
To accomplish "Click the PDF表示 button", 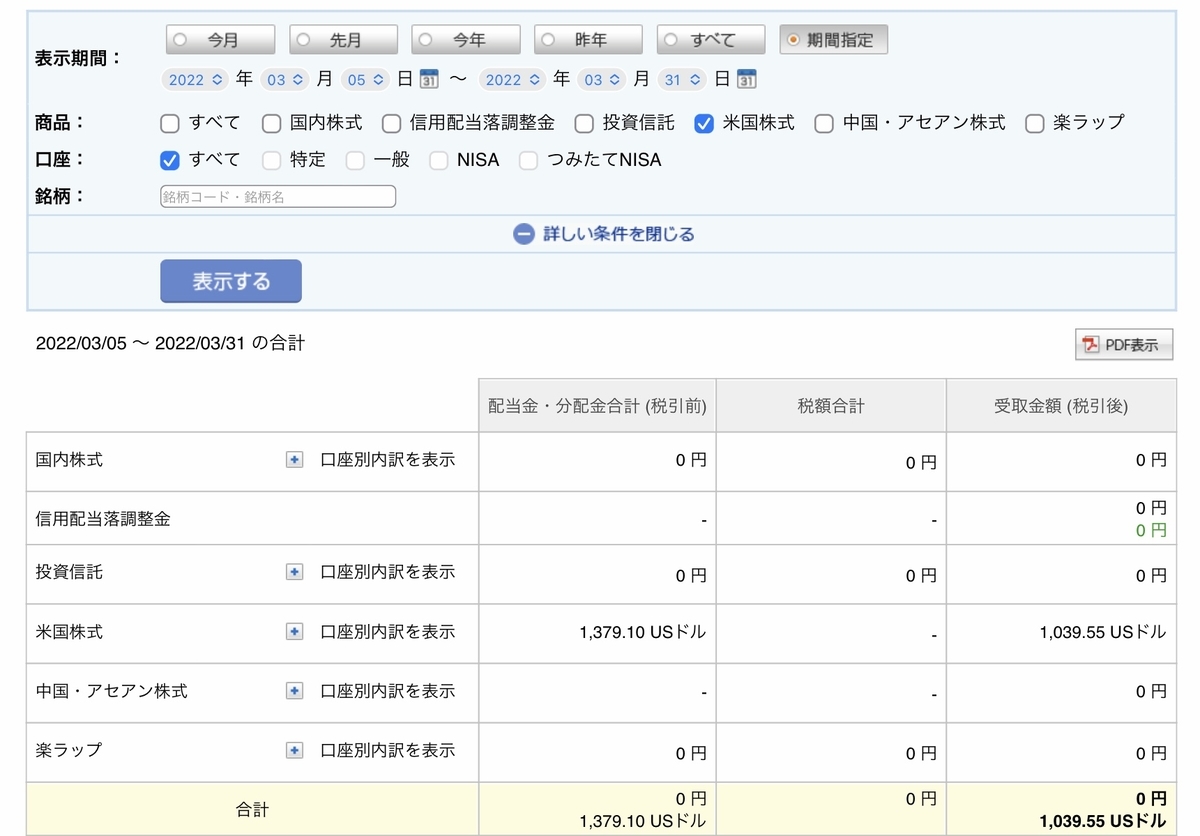I will coord(1124,345).
